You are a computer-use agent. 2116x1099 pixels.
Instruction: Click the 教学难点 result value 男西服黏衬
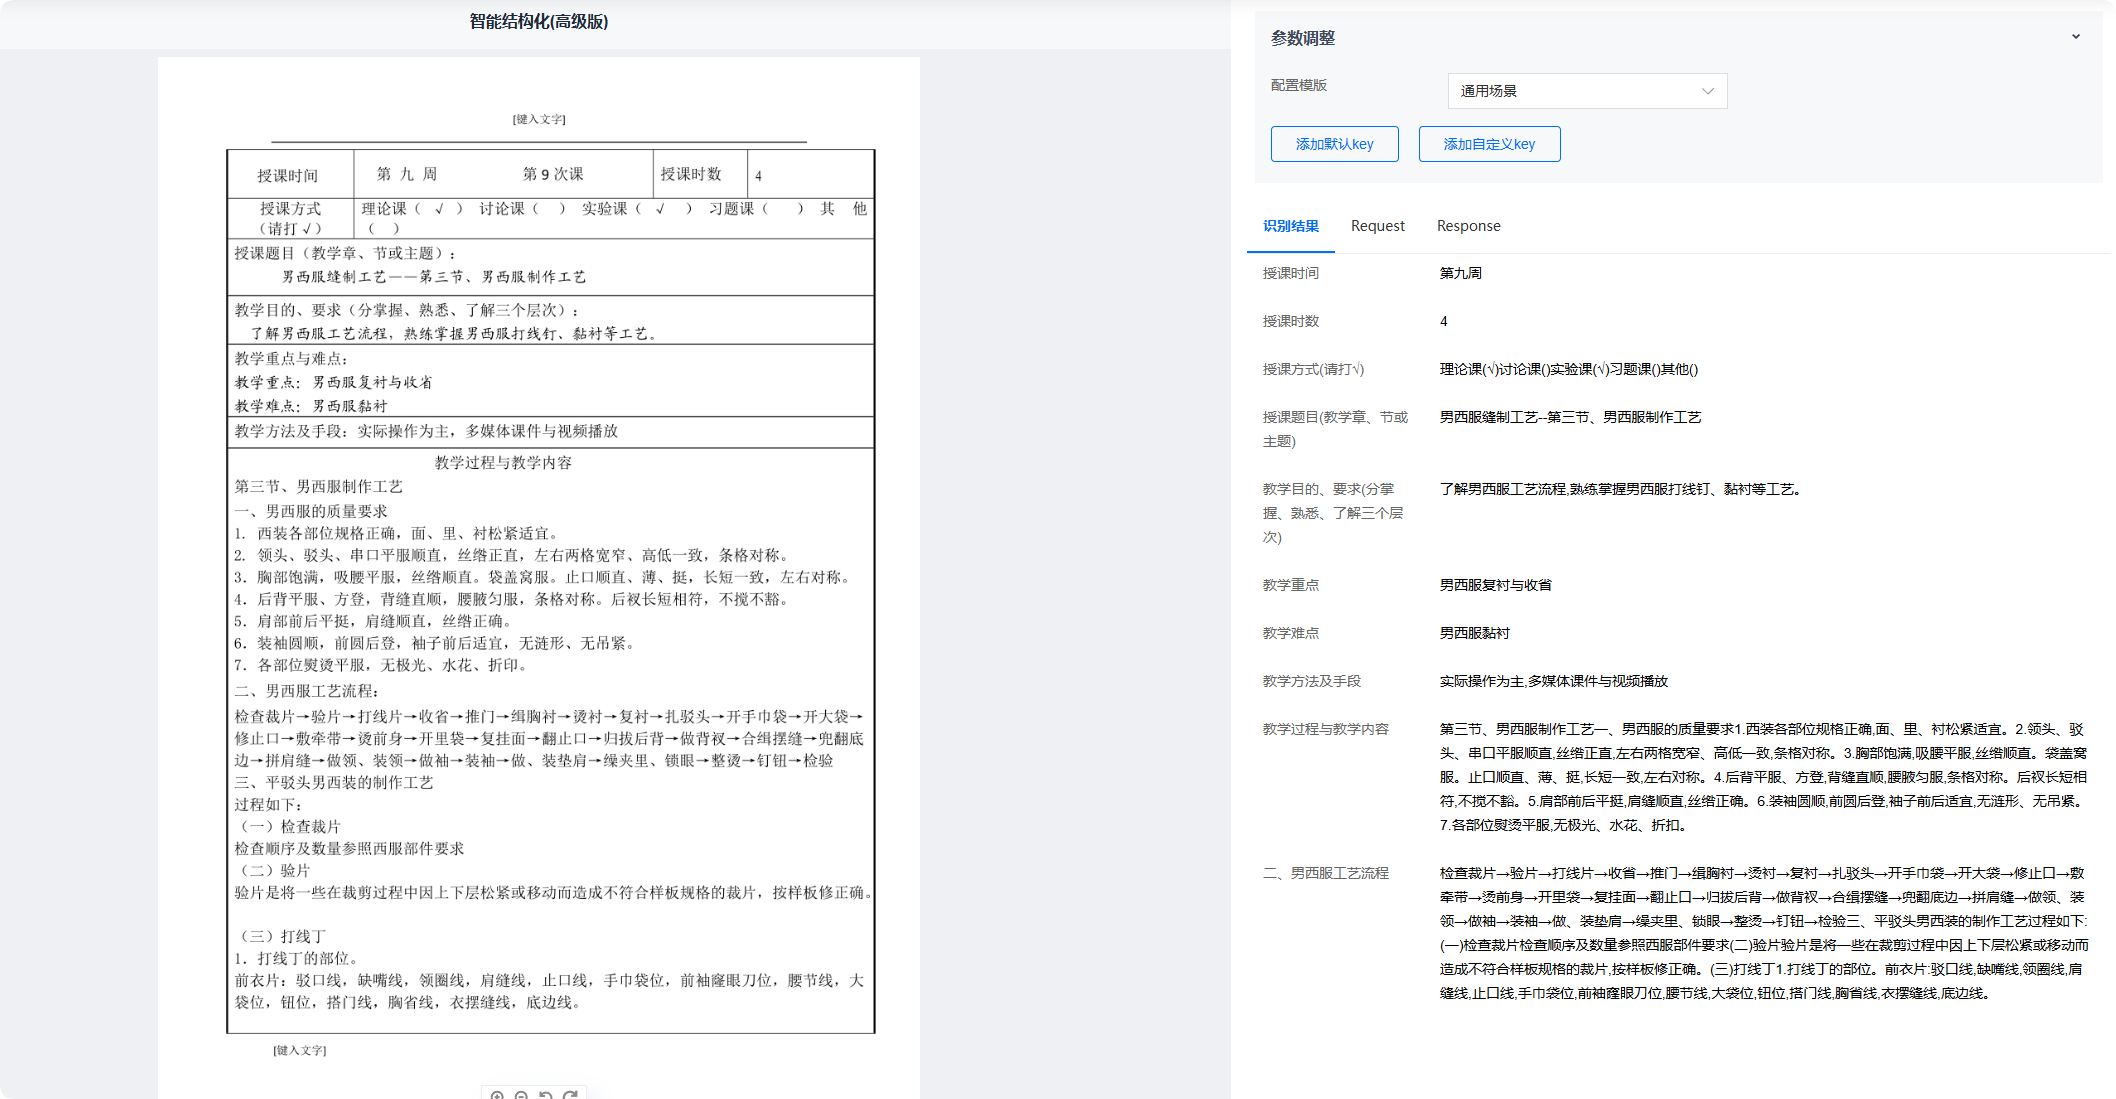tap(1474, 633)
